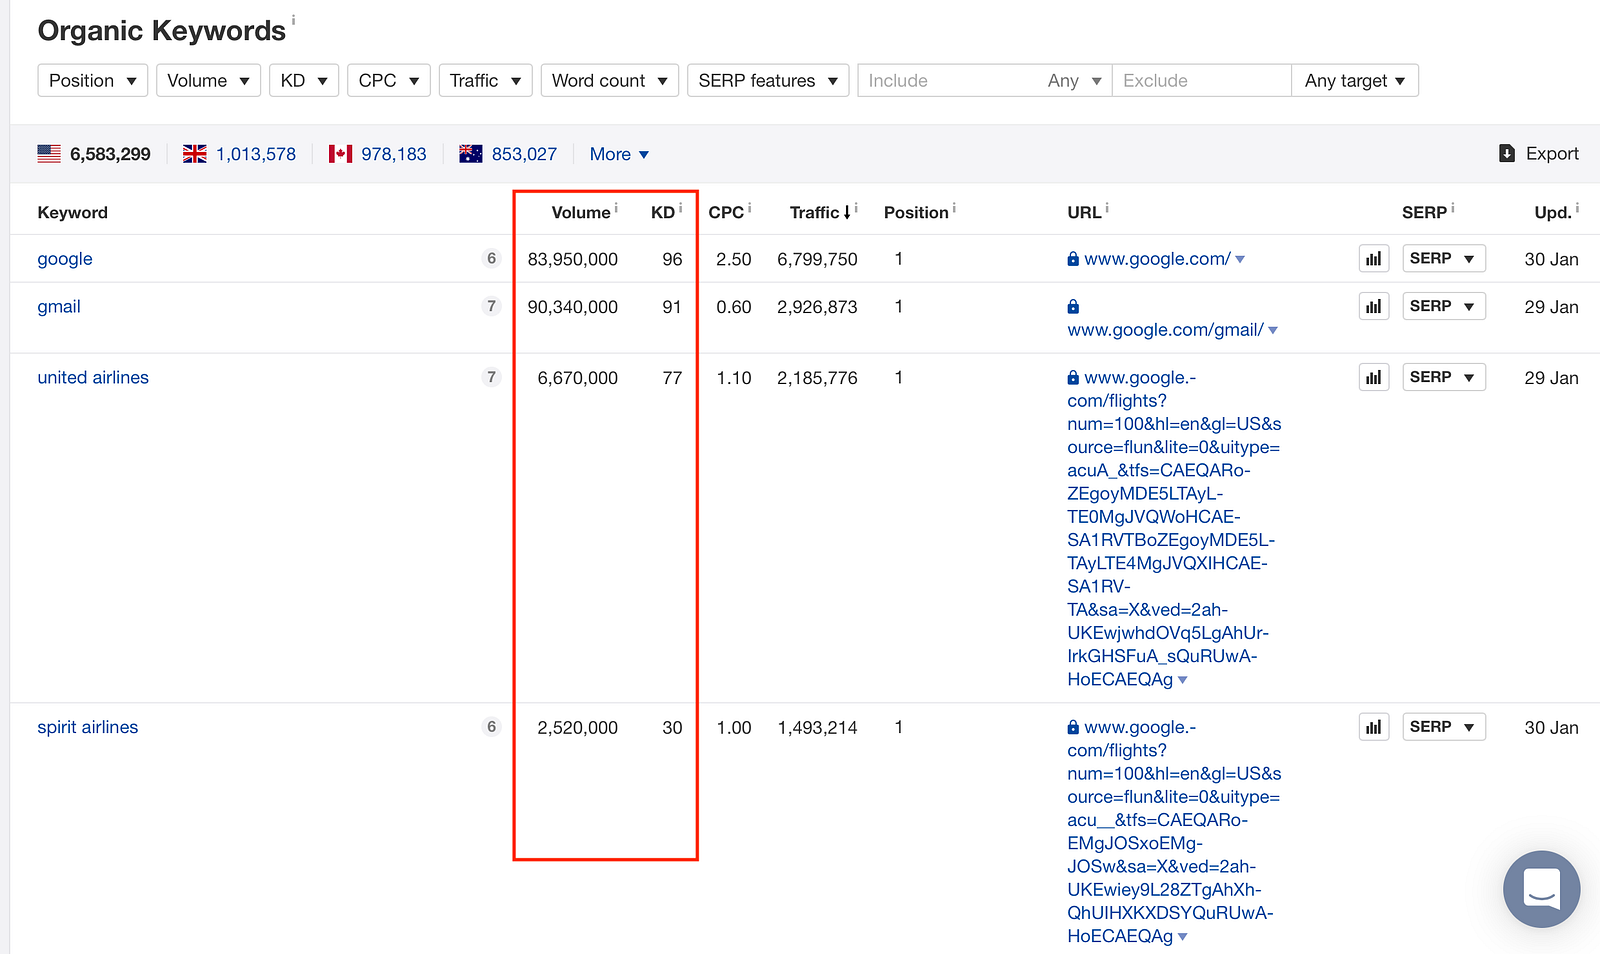Select the Canada flag database
Screen dimensions: 1600x954
coord(340,154)
